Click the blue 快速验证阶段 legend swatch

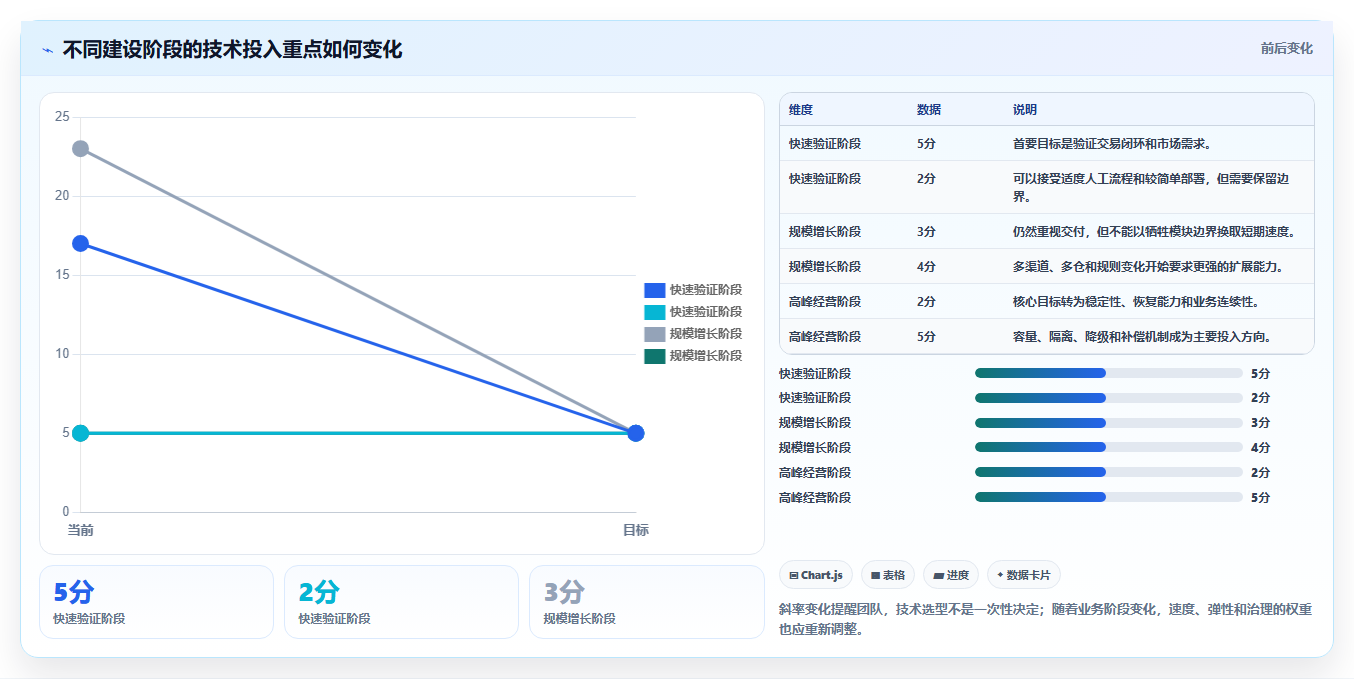[x=654, y=290]
